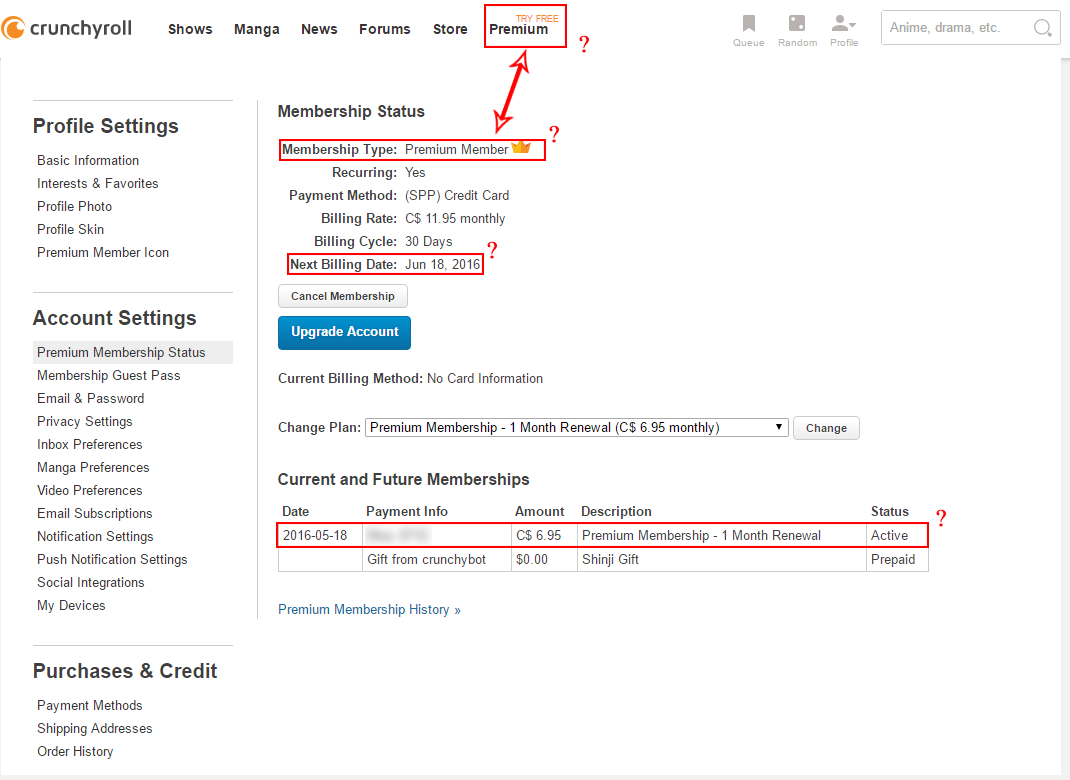Click the Cancel Membership button
The height and width of the screenshot is (780, 1070).
point(343,296)
